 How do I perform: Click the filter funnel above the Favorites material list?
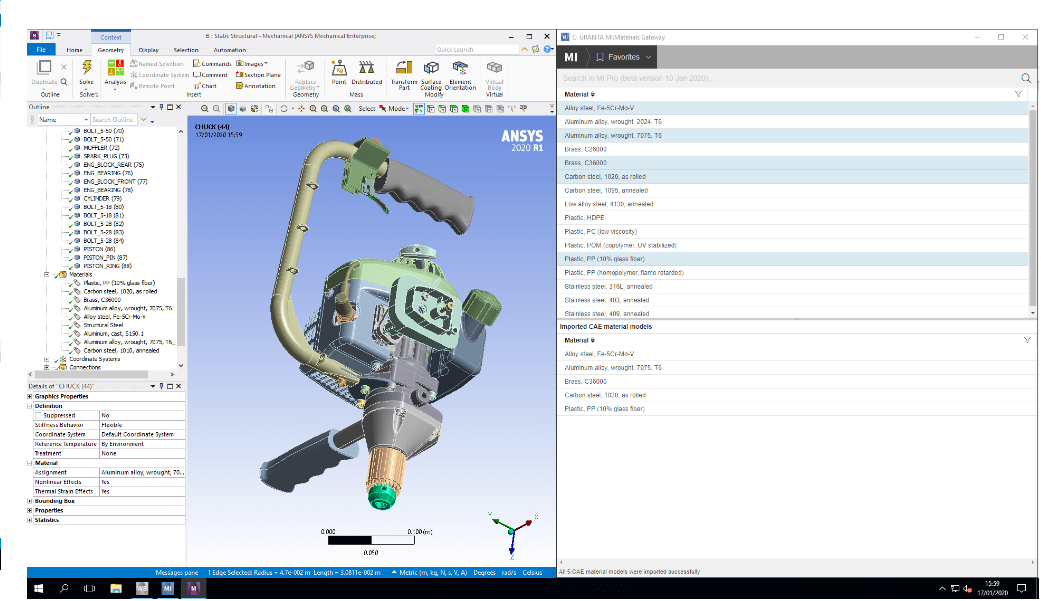[x=1018, y=94]
